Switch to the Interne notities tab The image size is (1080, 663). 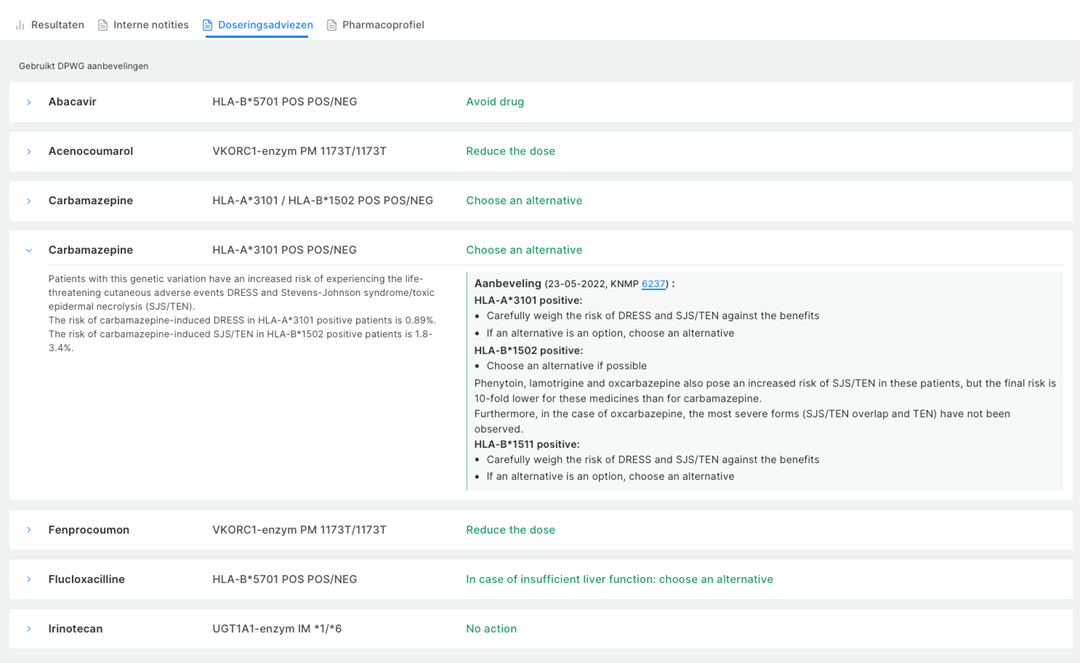click(x=150, y=25)
